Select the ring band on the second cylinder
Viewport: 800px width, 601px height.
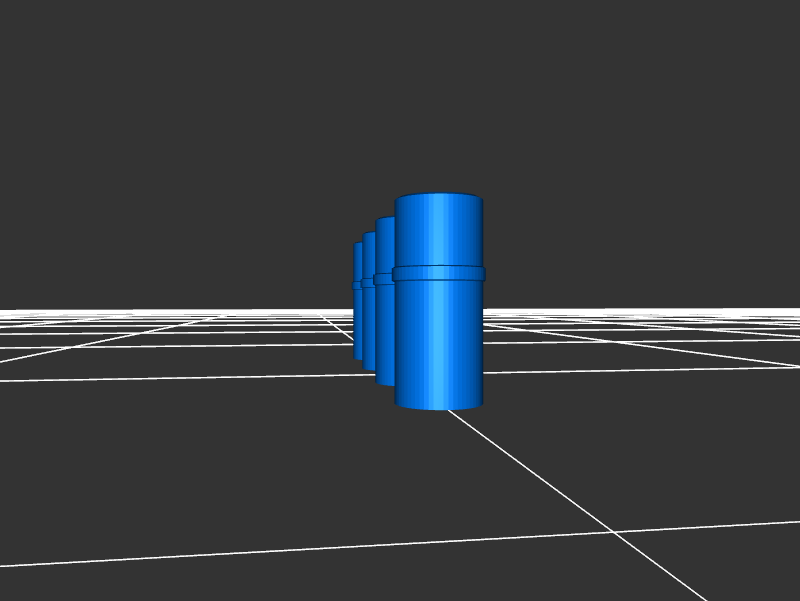click(x=383, y=279)
